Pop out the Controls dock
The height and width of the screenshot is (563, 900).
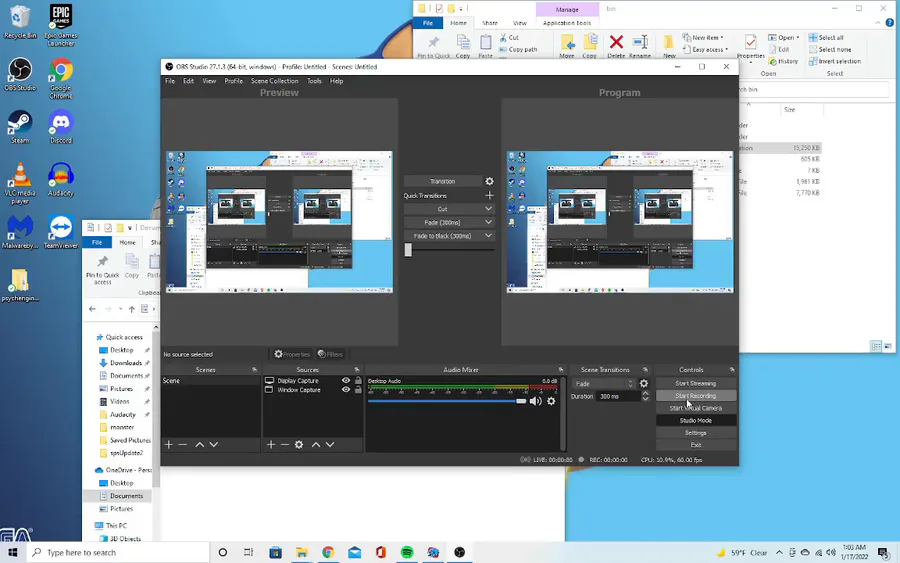point(732,370)
